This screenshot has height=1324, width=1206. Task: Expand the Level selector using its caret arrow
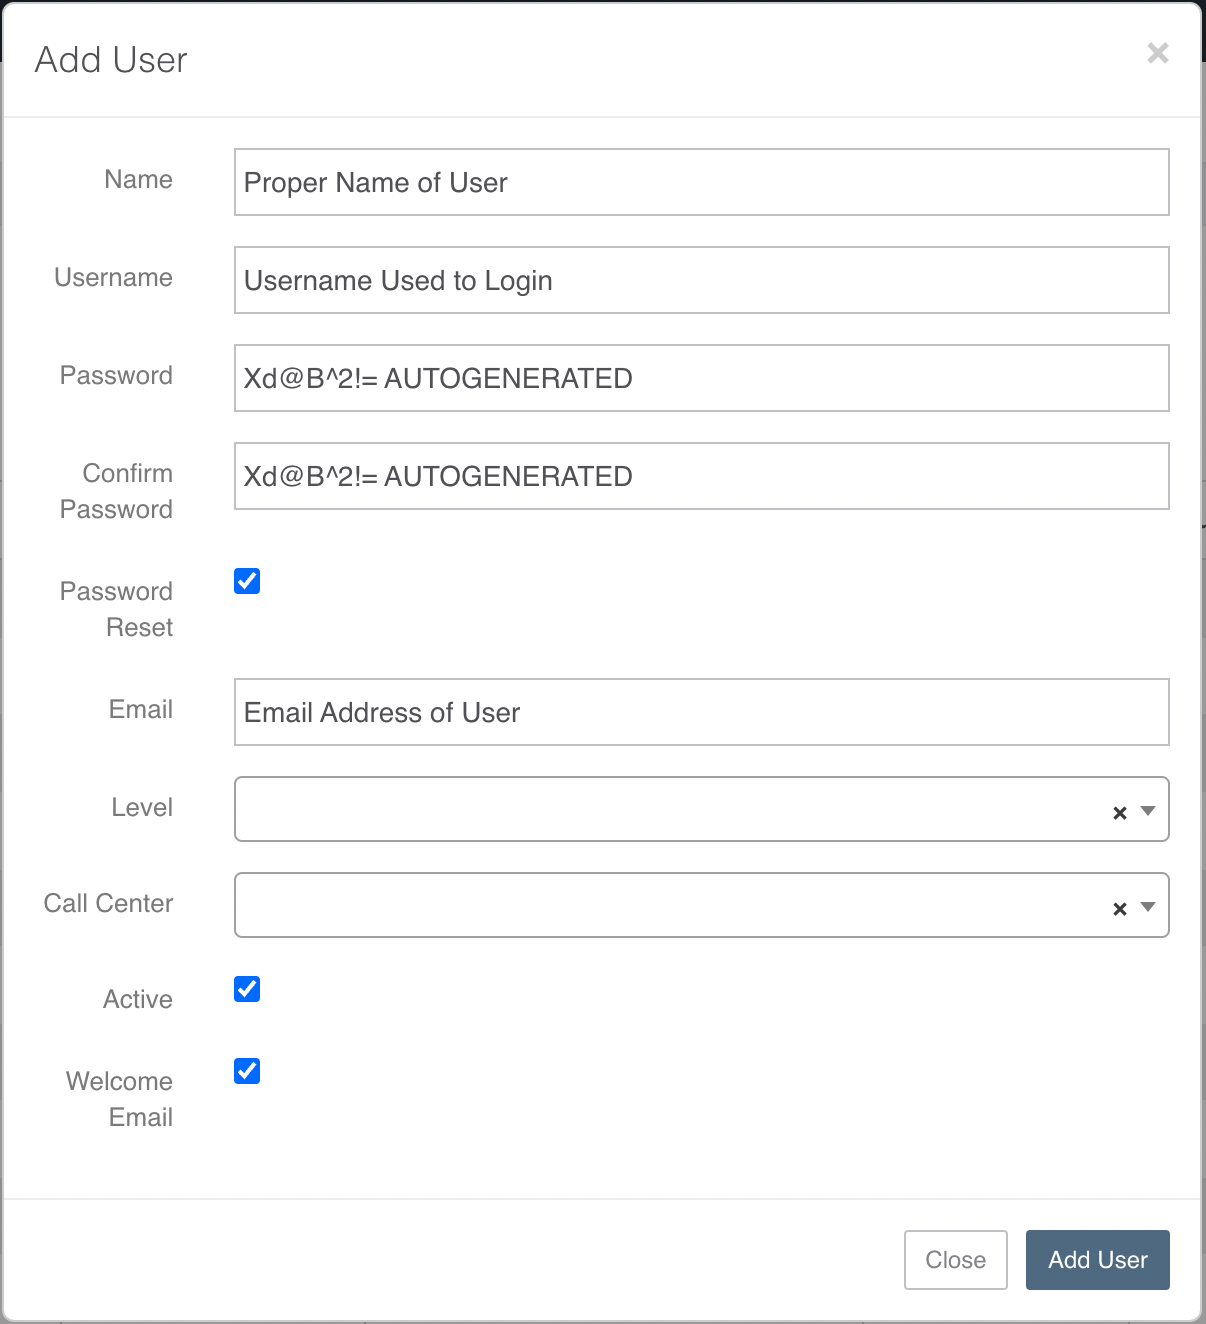tap(1146, 810)
